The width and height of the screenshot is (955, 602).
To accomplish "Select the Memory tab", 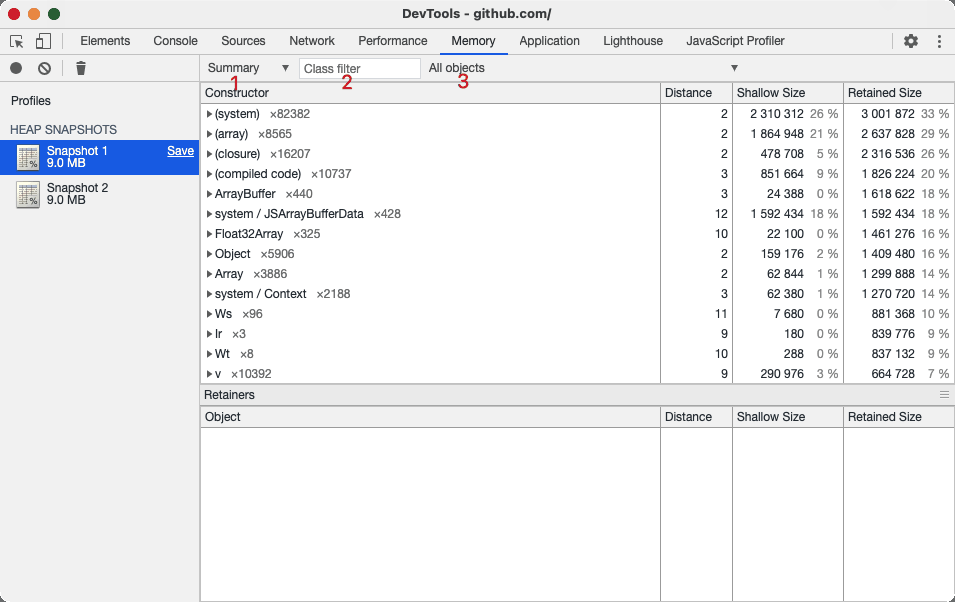I will point(473,41).
